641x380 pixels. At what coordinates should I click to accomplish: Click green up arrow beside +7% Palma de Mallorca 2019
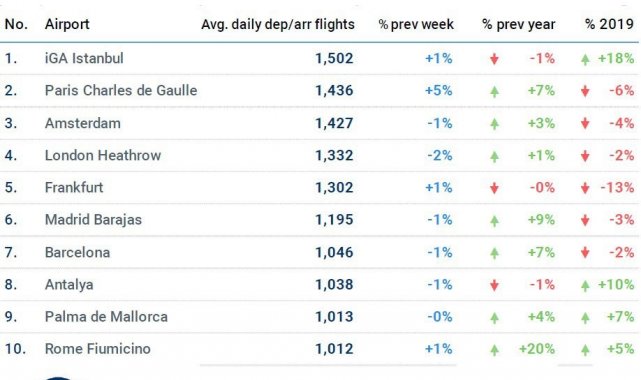pos(585,317)
